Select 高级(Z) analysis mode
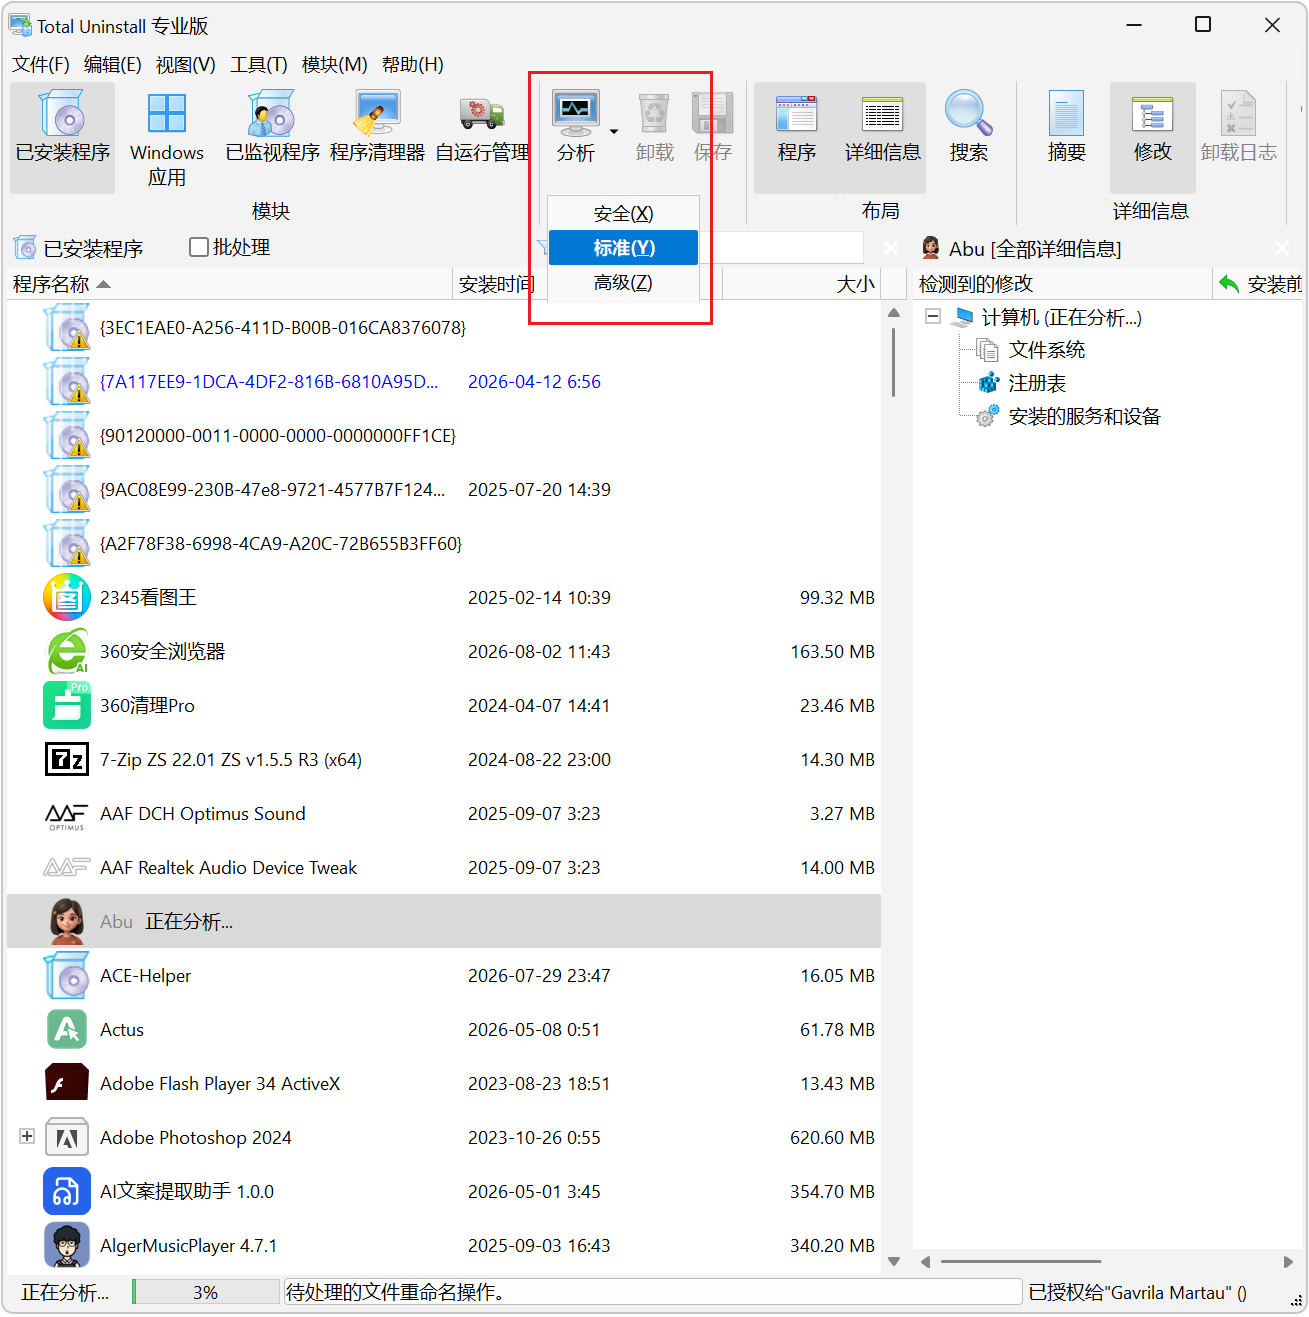The width and height of the screenshot is (1309, 1317). [623, 282]
